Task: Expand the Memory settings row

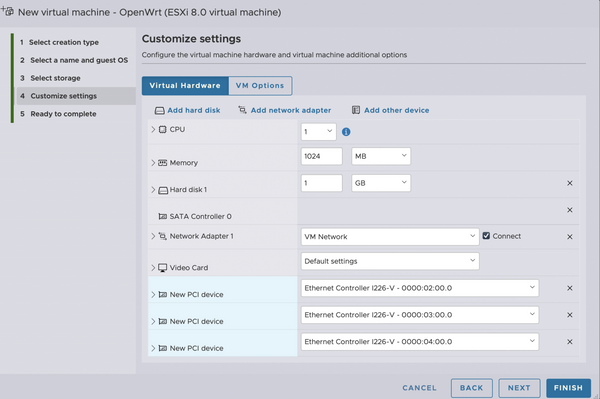Action: [153, 163]
